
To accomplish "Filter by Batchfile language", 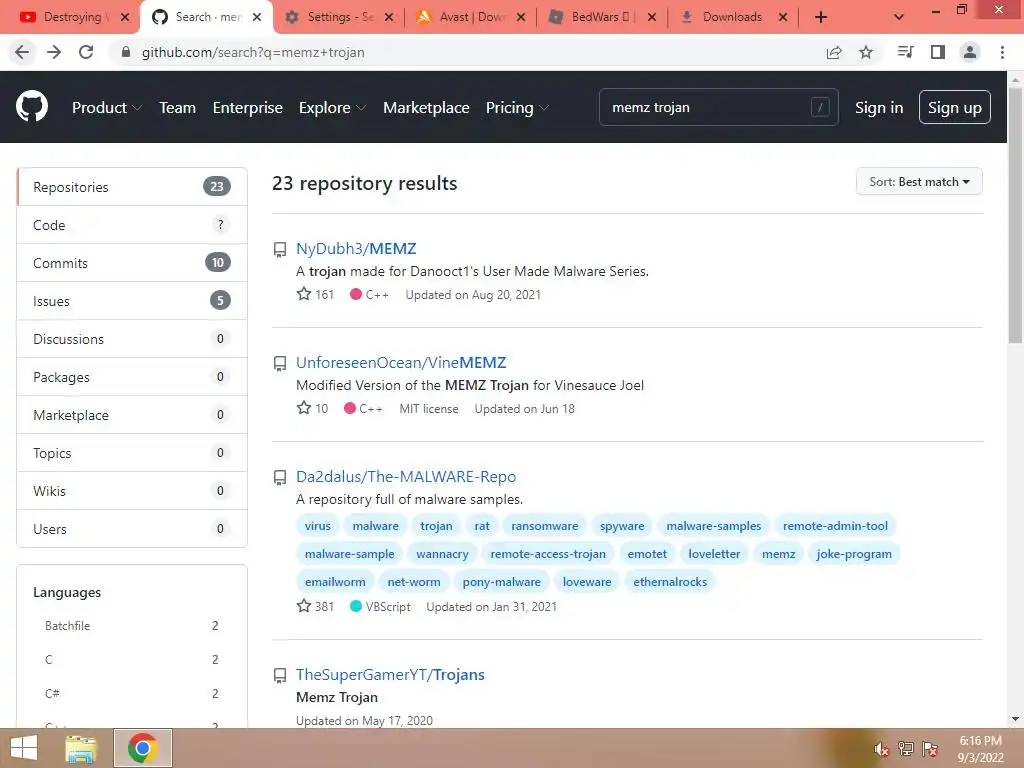I will 131,626.
